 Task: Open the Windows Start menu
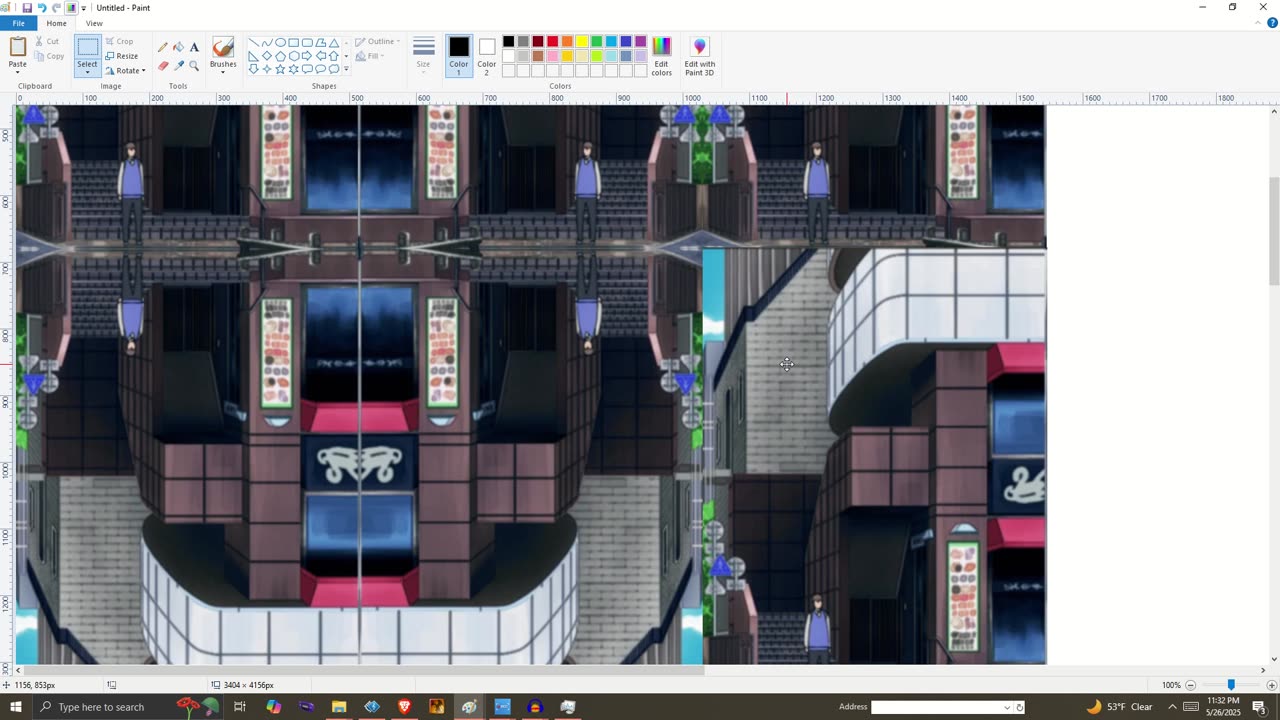coord(15,707)
